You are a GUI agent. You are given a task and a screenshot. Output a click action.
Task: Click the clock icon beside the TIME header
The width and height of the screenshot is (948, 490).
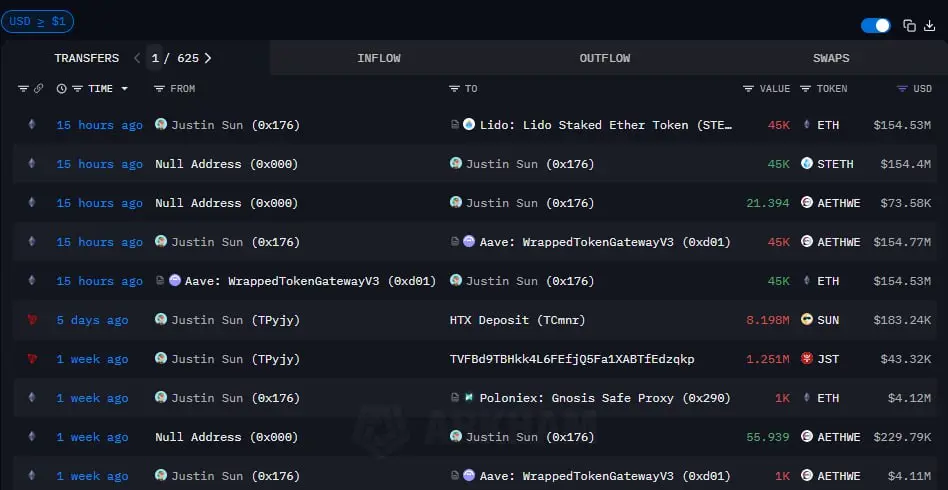(x=62, y=89)
